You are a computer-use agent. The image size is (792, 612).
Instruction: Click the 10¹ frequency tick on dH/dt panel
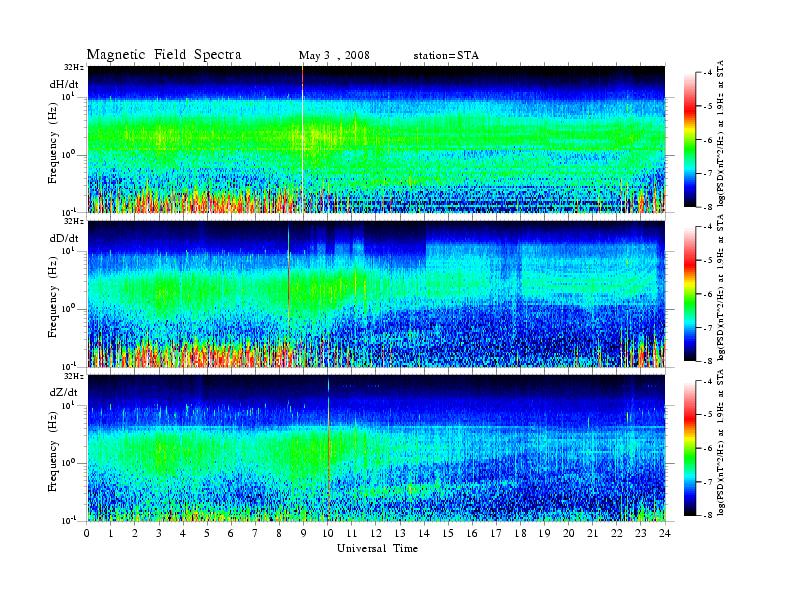67,96
